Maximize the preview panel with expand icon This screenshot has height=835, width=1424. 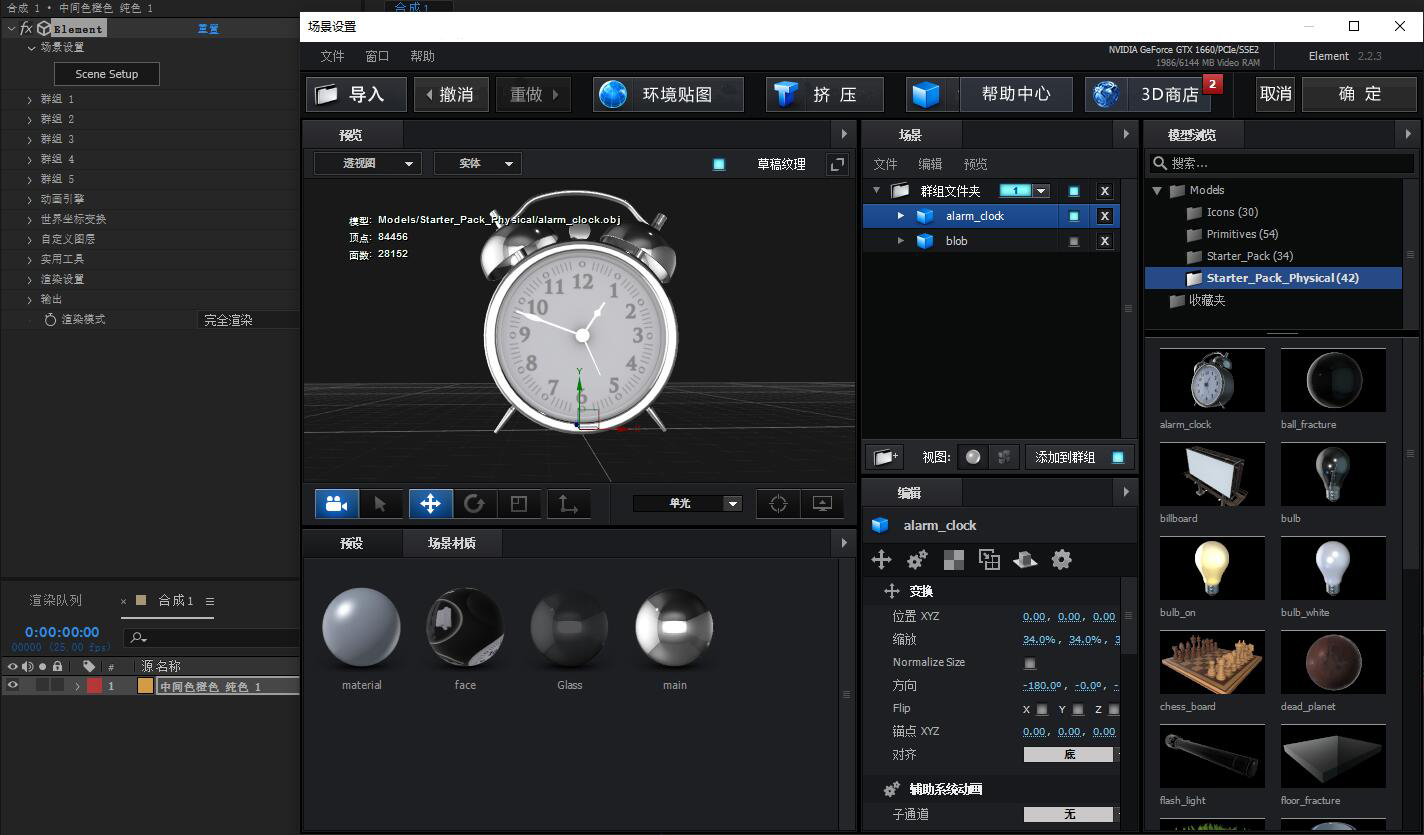[837, 164]
